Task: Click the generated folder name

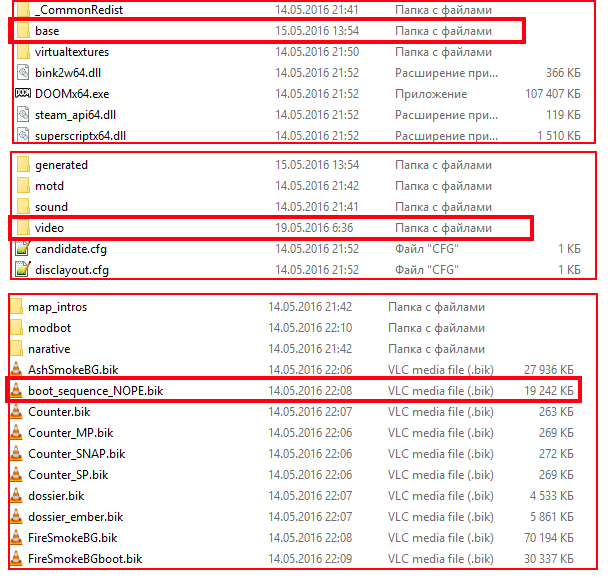Action: tap(61, 165)
